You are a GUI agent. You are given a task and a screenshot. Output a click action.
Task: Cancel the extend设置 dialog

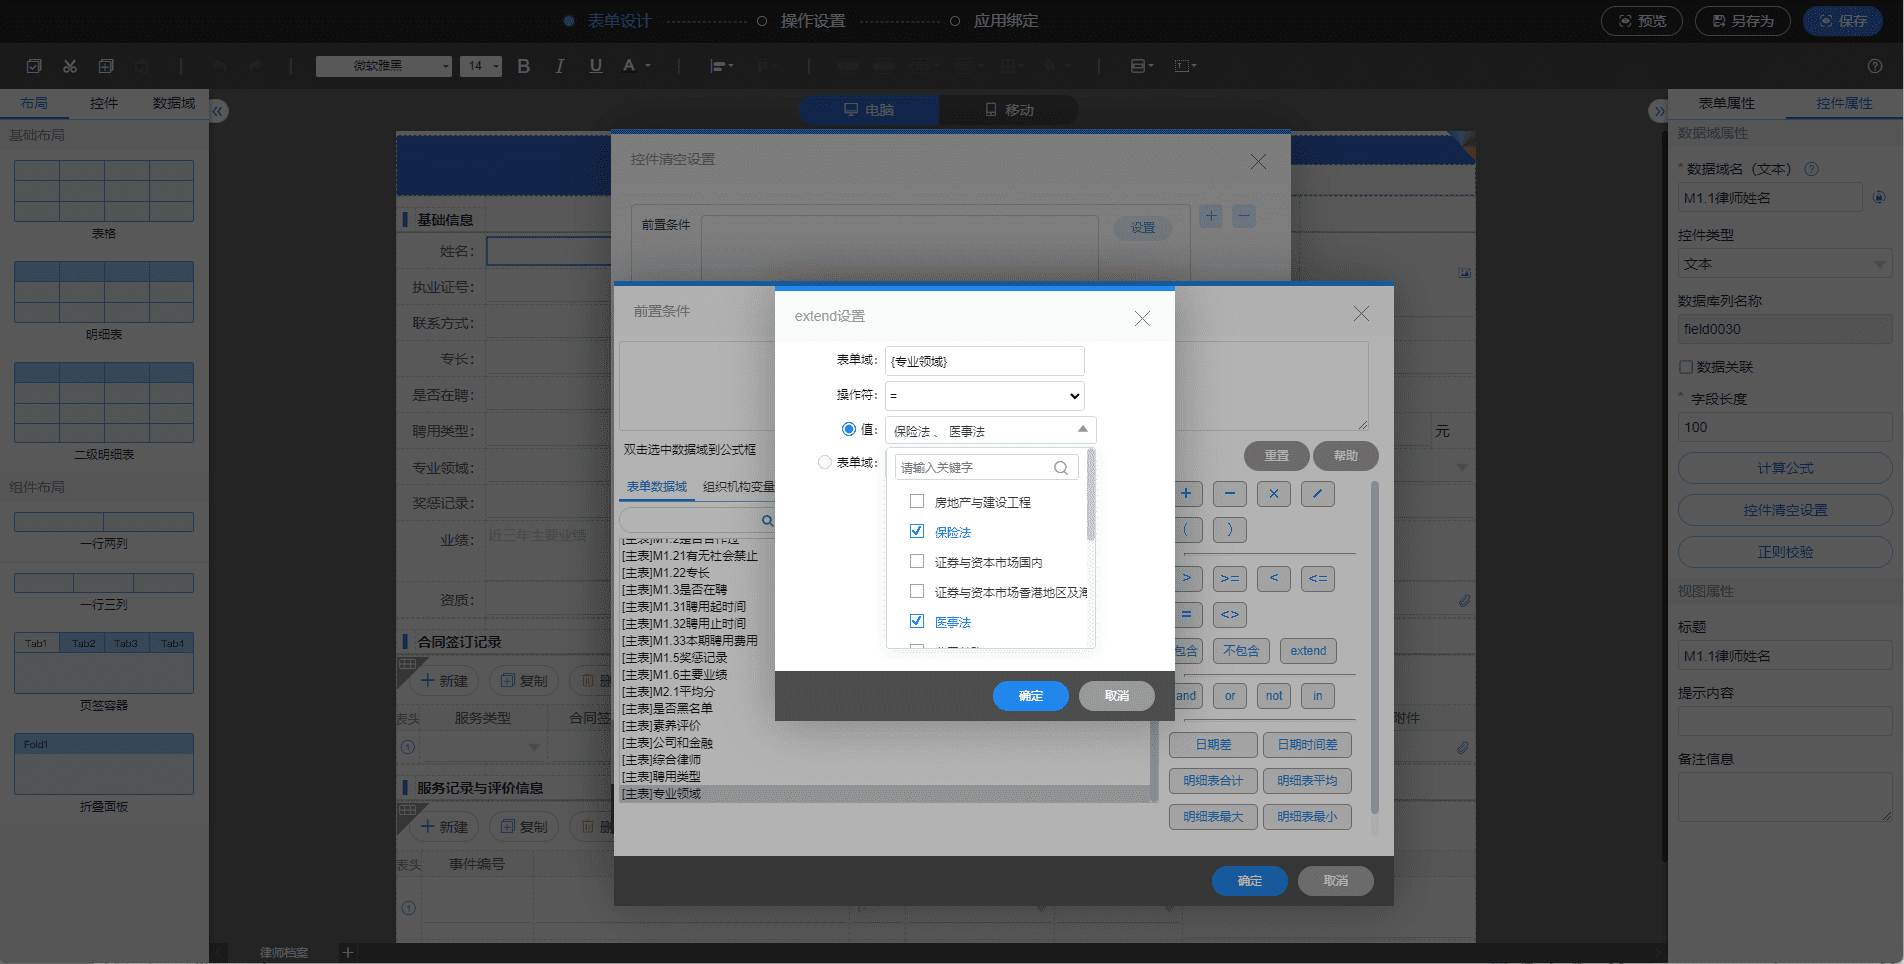coord(1117,696)
